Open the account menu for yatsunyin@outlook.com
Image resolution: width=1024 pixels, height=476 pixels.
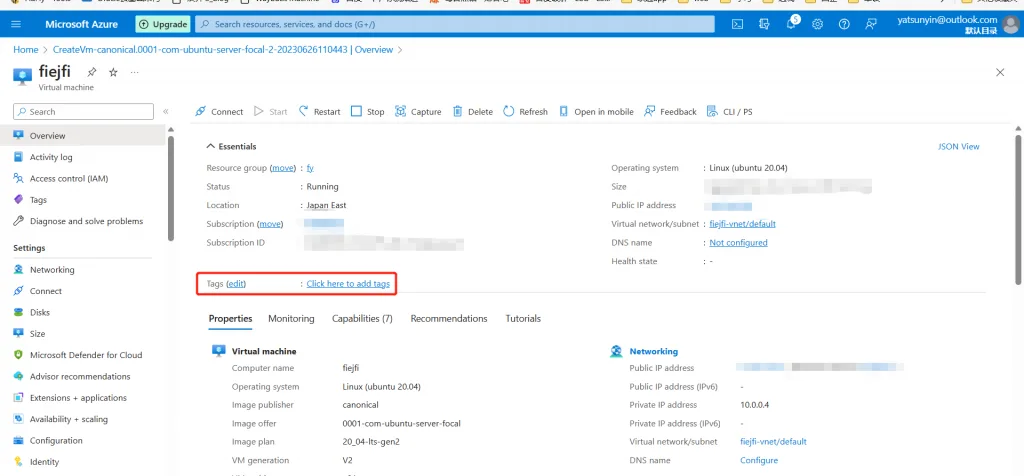(956, 25)
